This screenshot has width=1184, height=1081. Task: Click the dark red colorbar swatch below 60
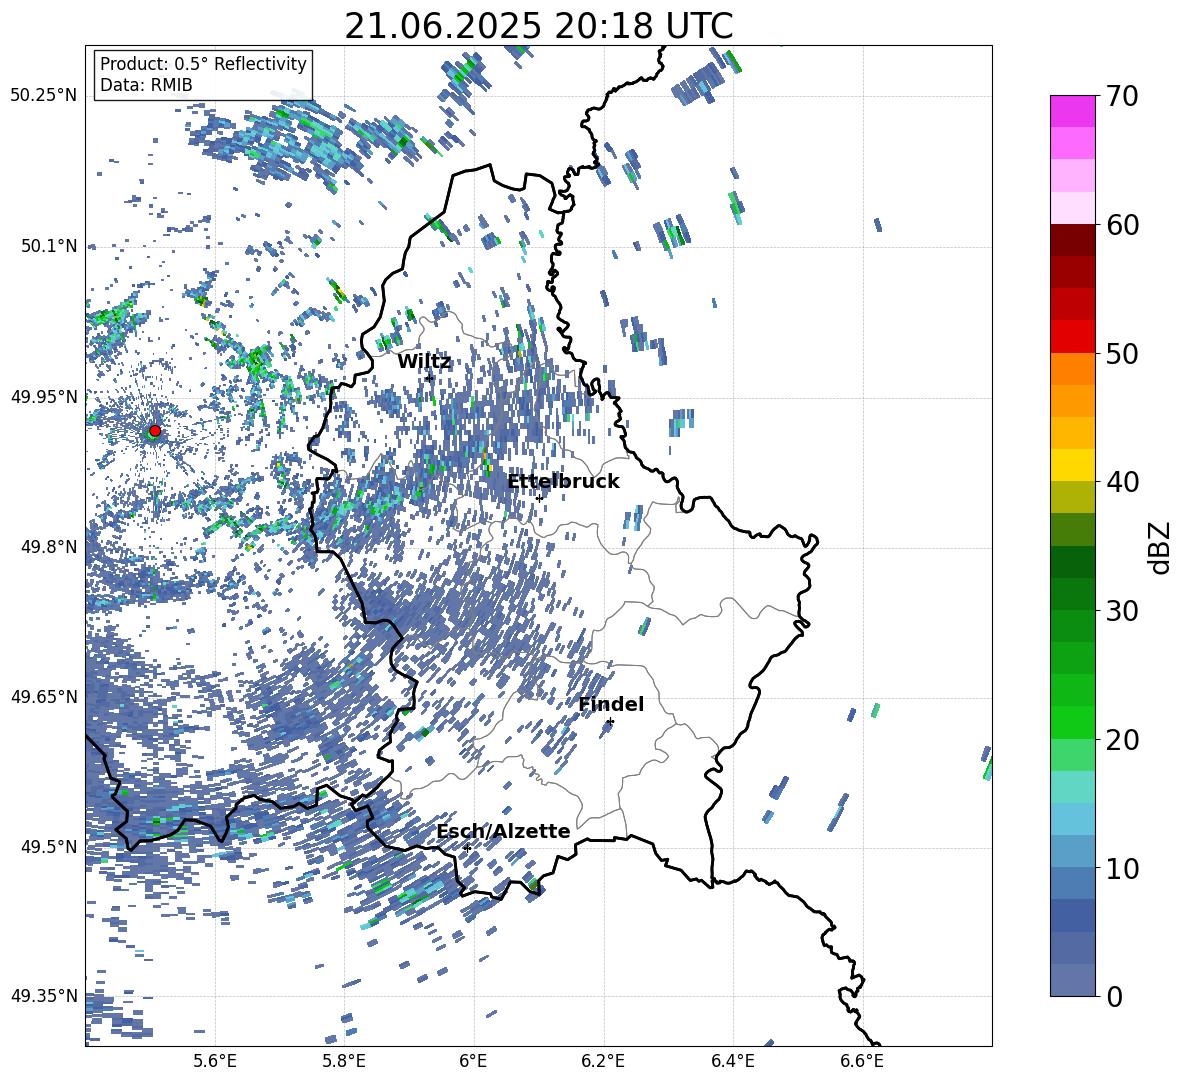tap(1072, 240)
